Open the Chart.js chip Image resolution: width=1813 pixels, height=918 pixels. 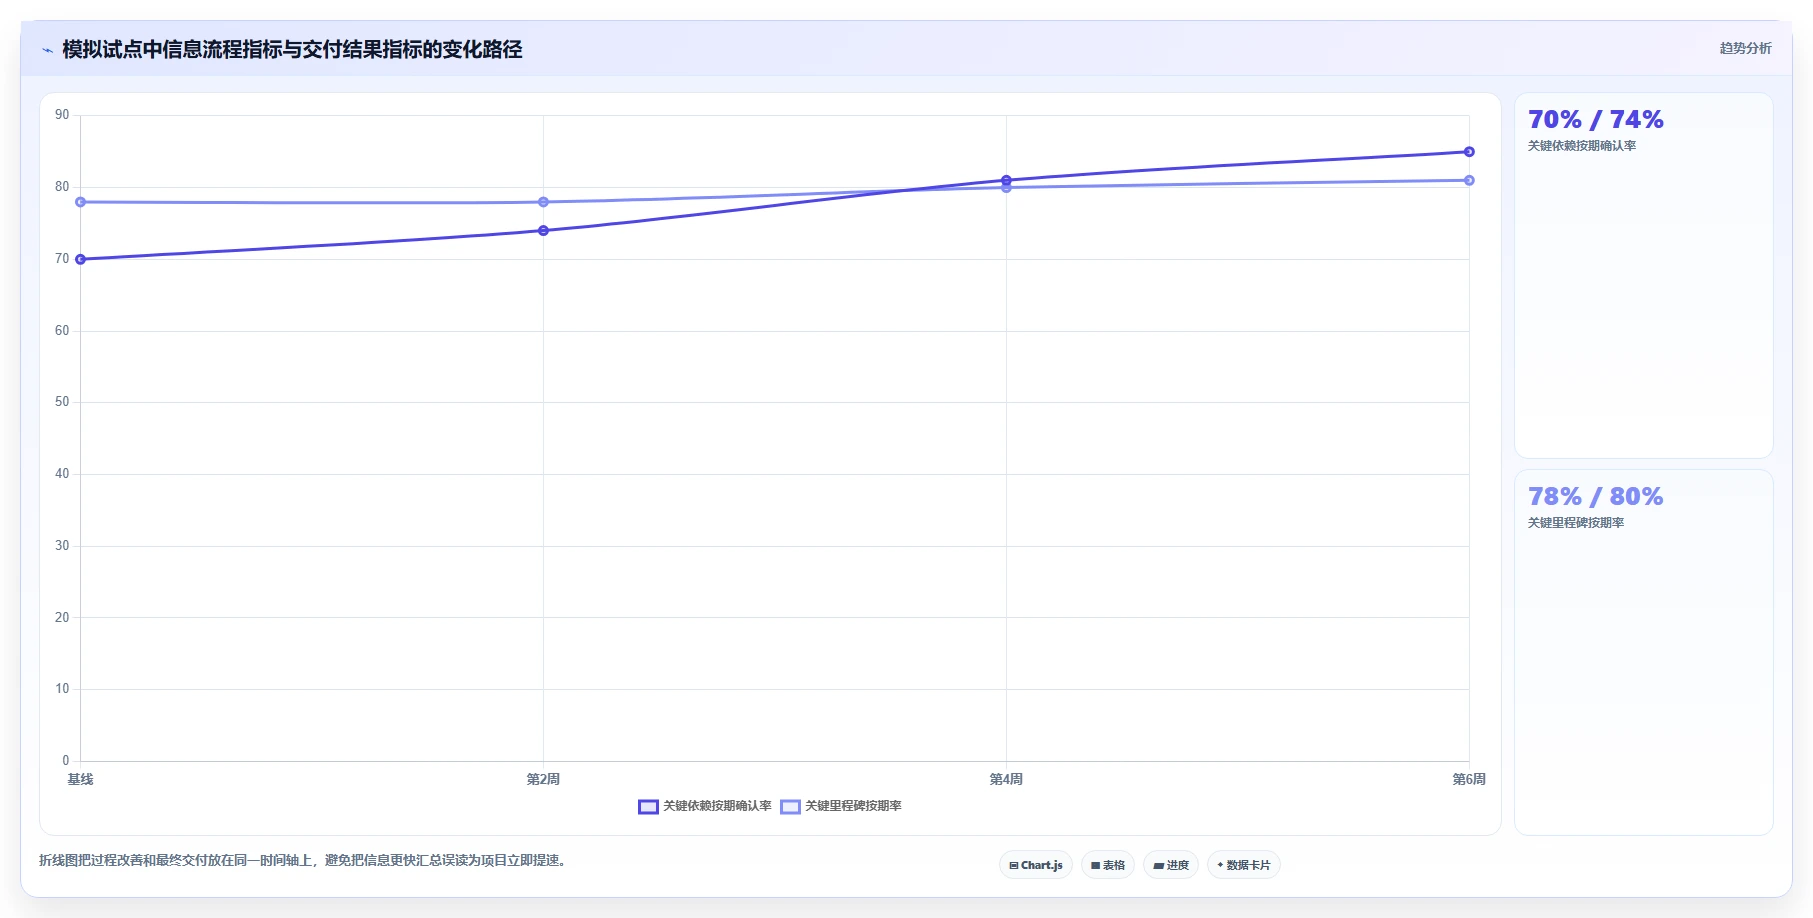click(x=1036, y=865)
